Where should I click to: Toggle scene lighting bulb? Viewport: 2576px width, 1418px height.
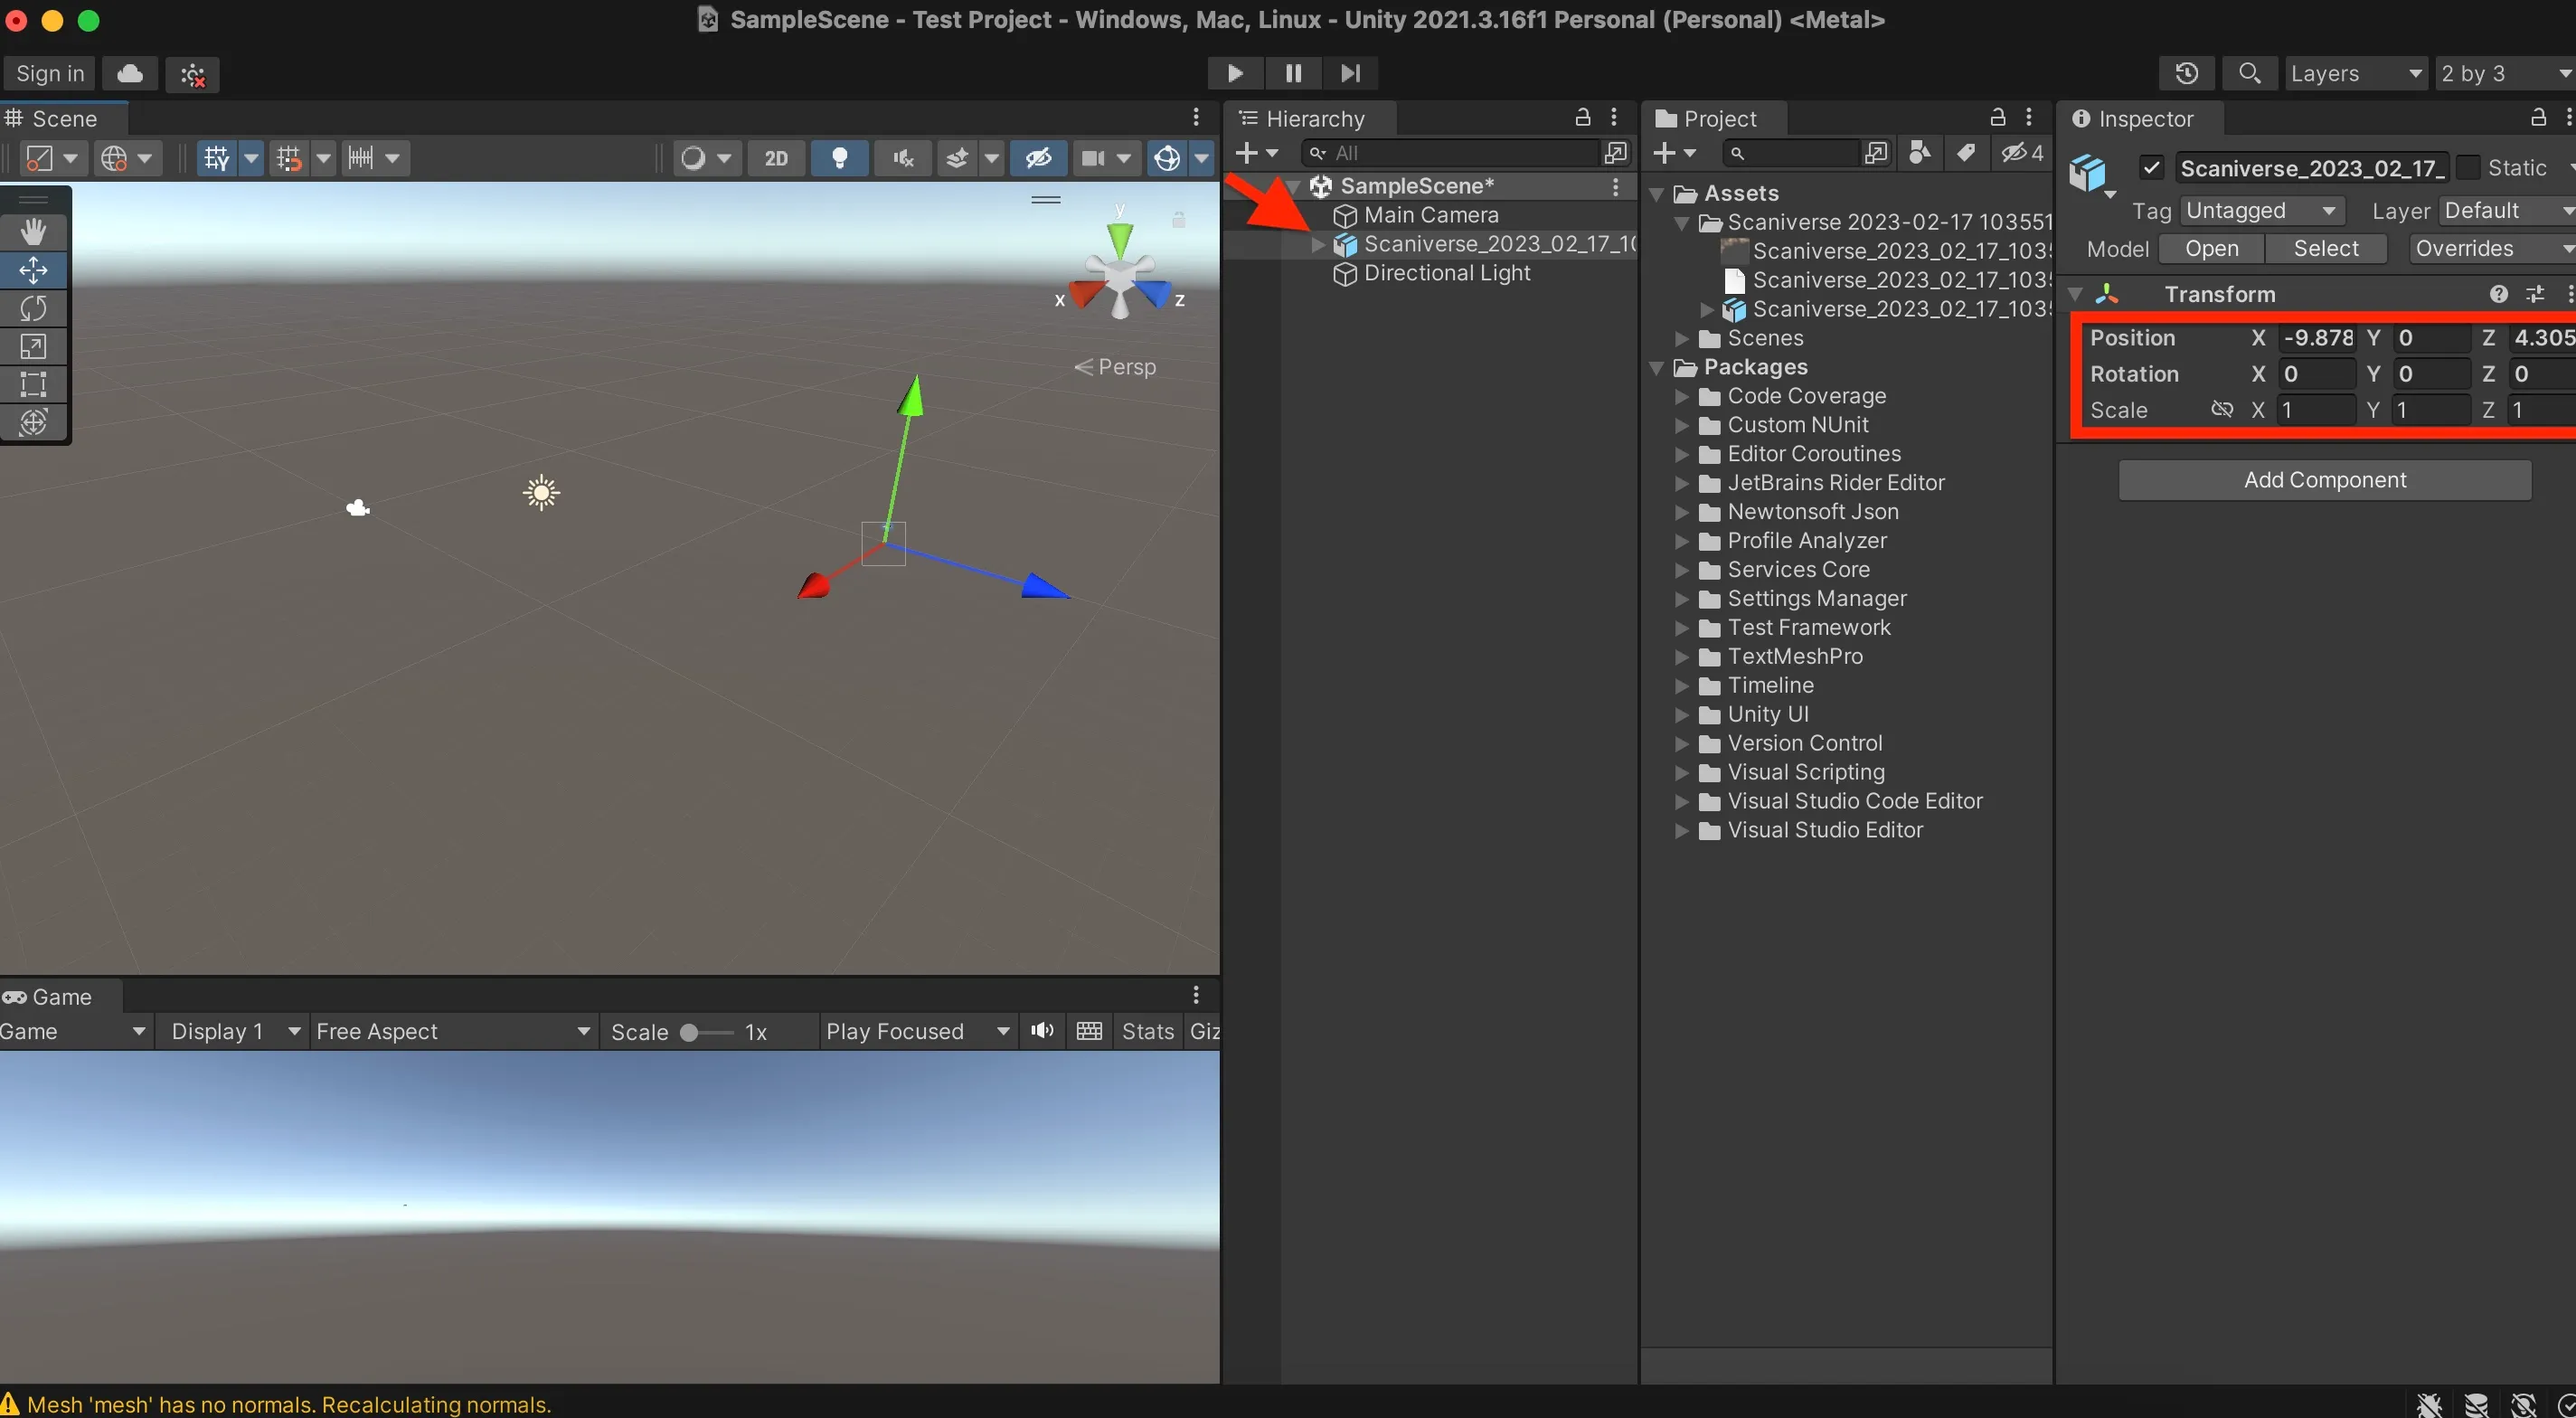click(x=840, y=158)
